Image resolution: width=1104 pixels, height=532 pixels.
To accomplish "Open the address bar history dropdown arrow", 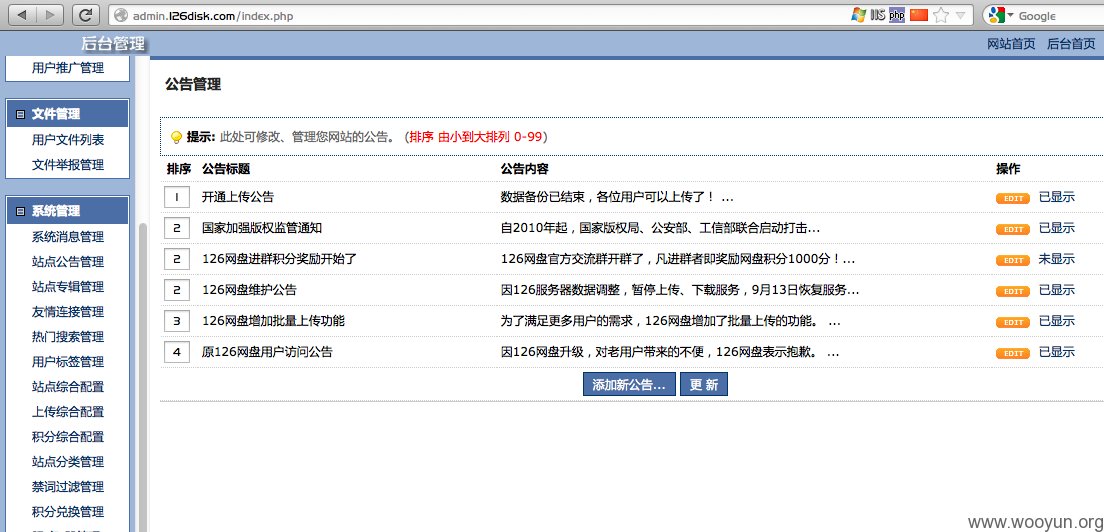I will pyautogui.click(x=960, y=15).
